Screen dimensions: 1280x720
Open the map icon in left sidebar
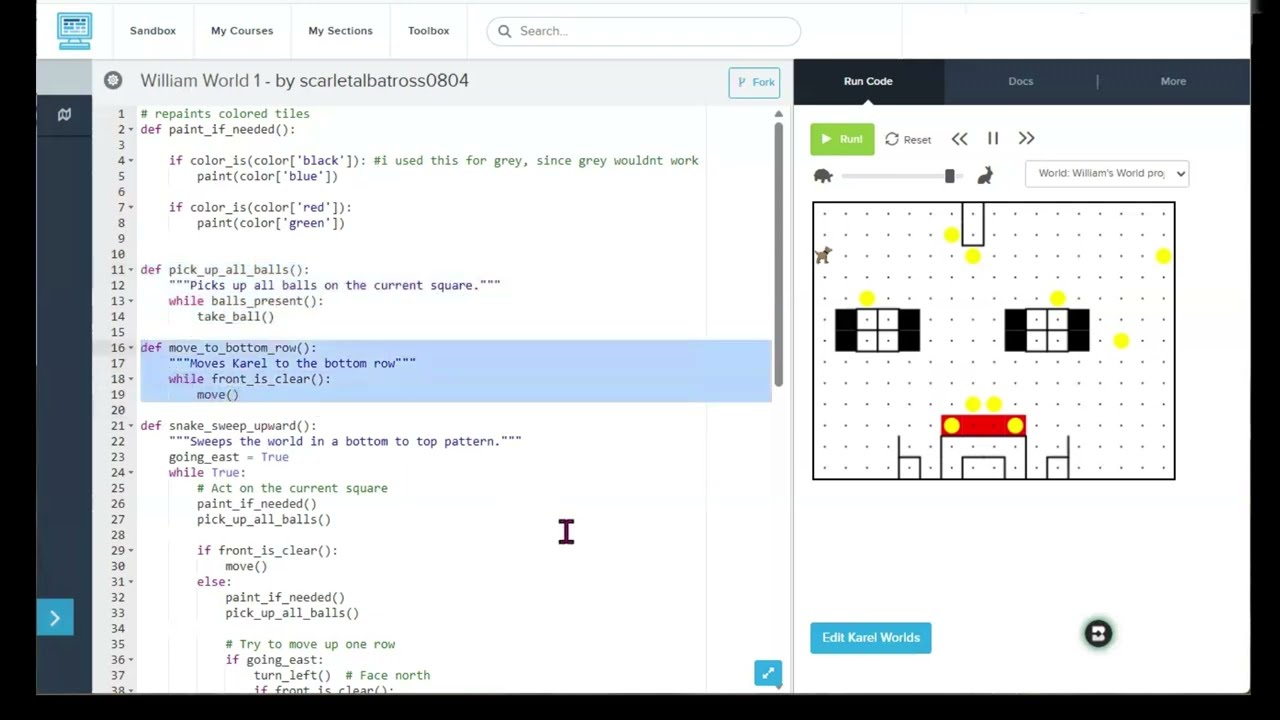point(64,115)
